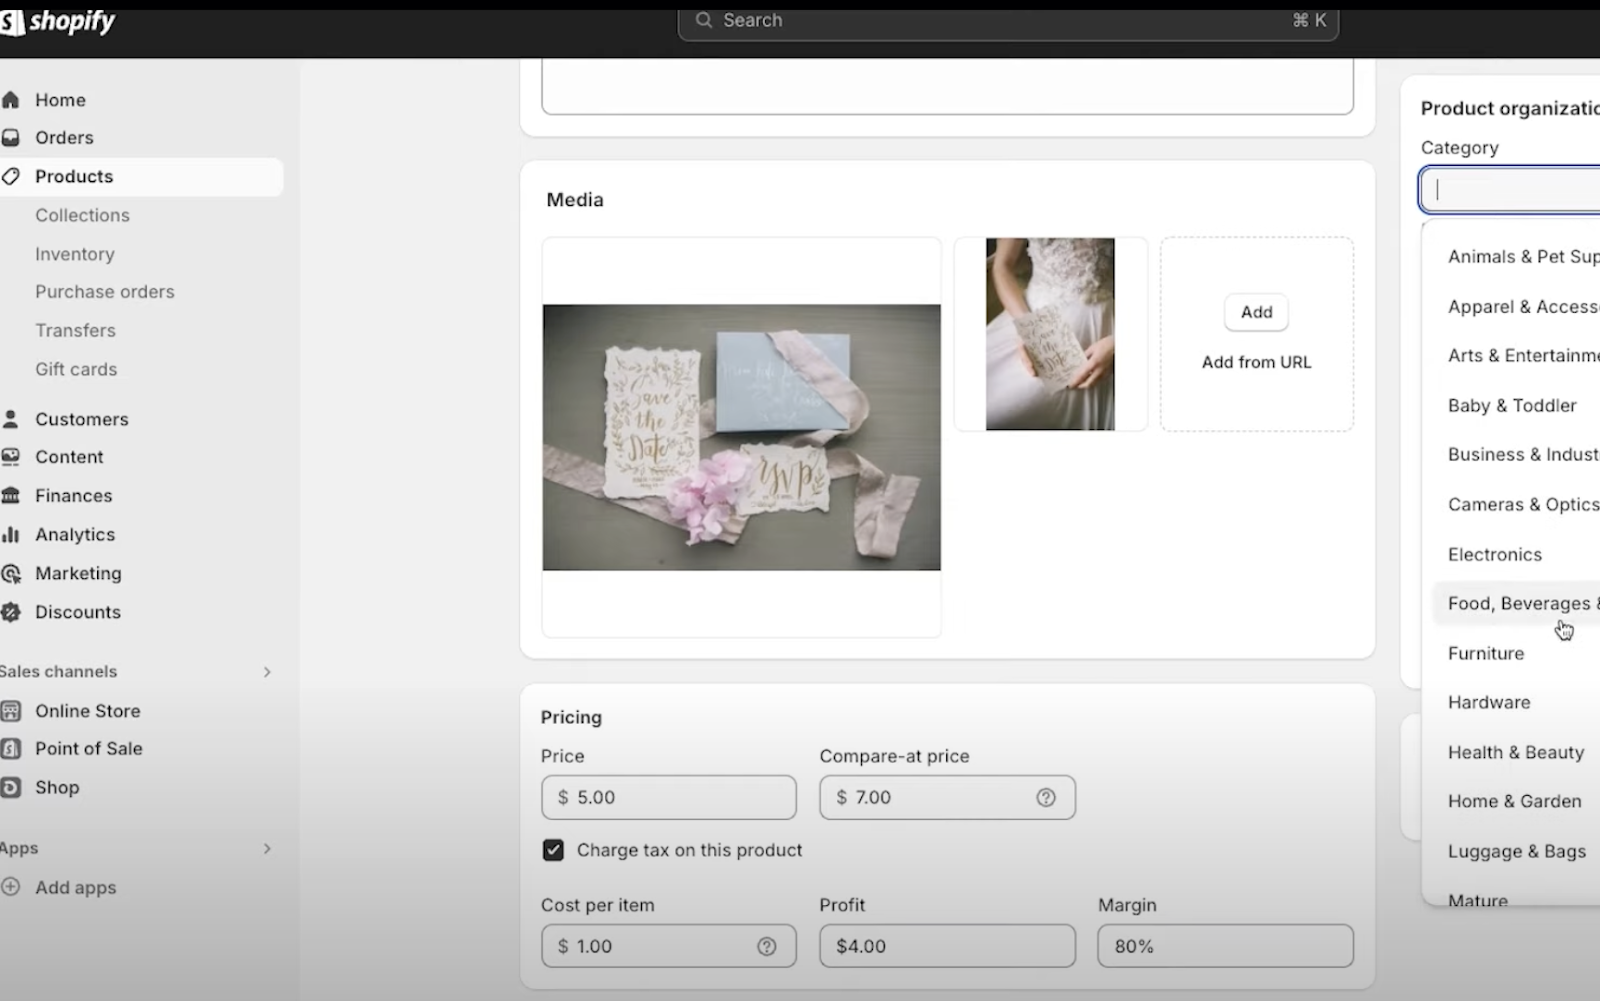Click the Products tag icon
The height and width of the screenshot is (1001, 1600).
(11, 176)
